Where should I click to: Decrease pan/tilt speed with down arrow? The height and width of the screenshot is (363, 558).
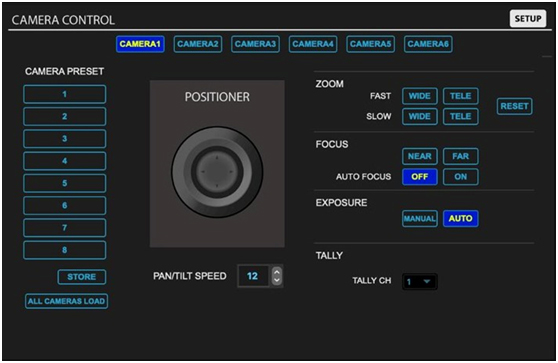tap(277, 280)
